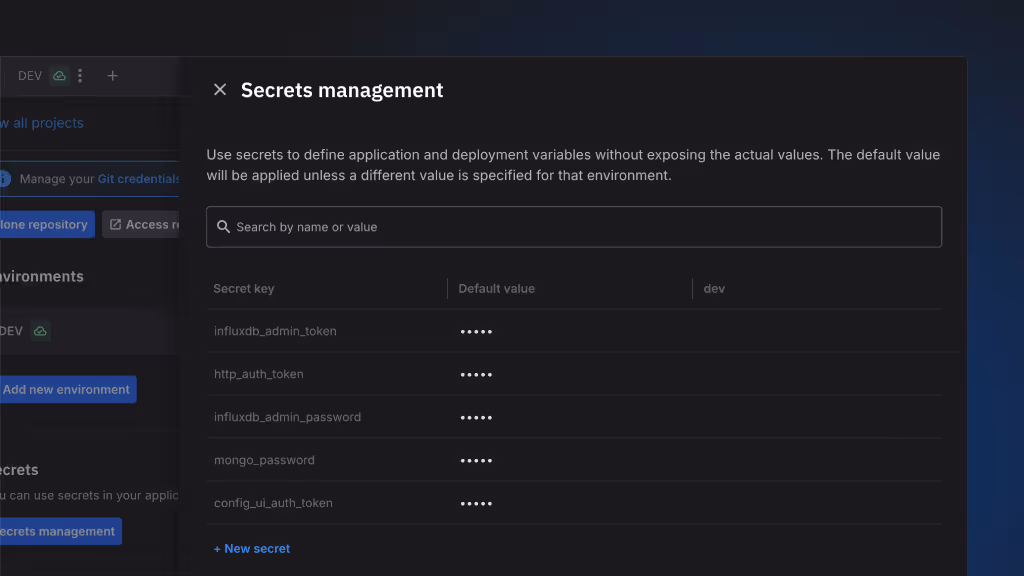
Task: Close the Secrets management panel
Action: click(x=220, y=90)
